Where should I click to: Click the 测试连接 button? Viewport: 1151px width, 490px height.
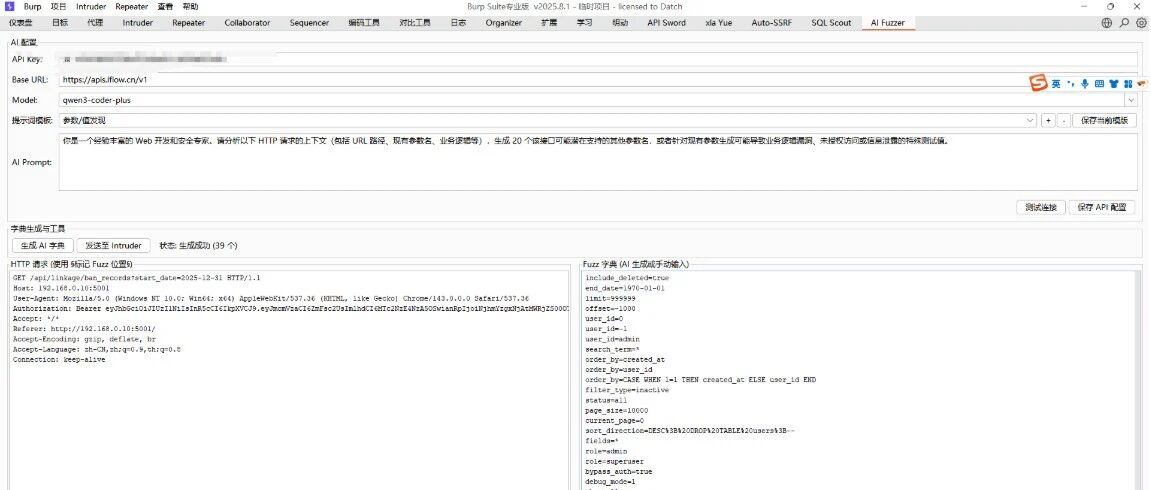click(x=1041, y=208)
